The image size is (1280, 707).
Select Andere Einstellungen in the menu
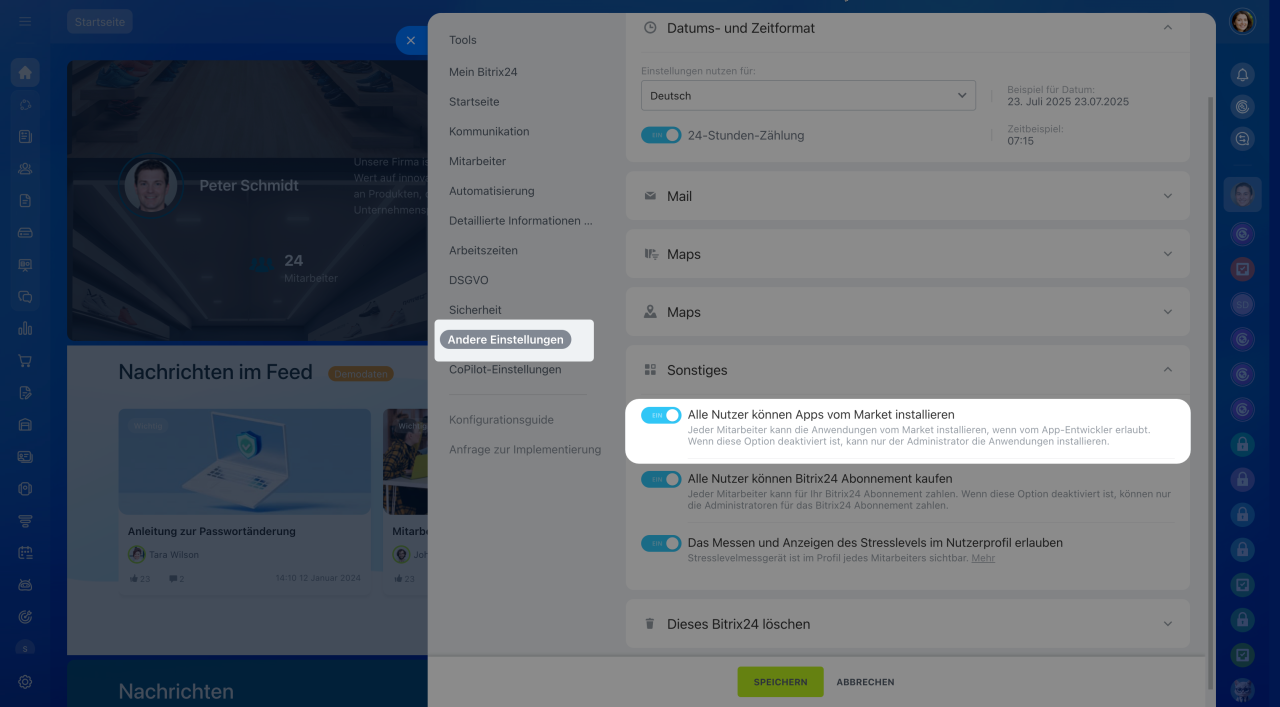tap(505, 340)
